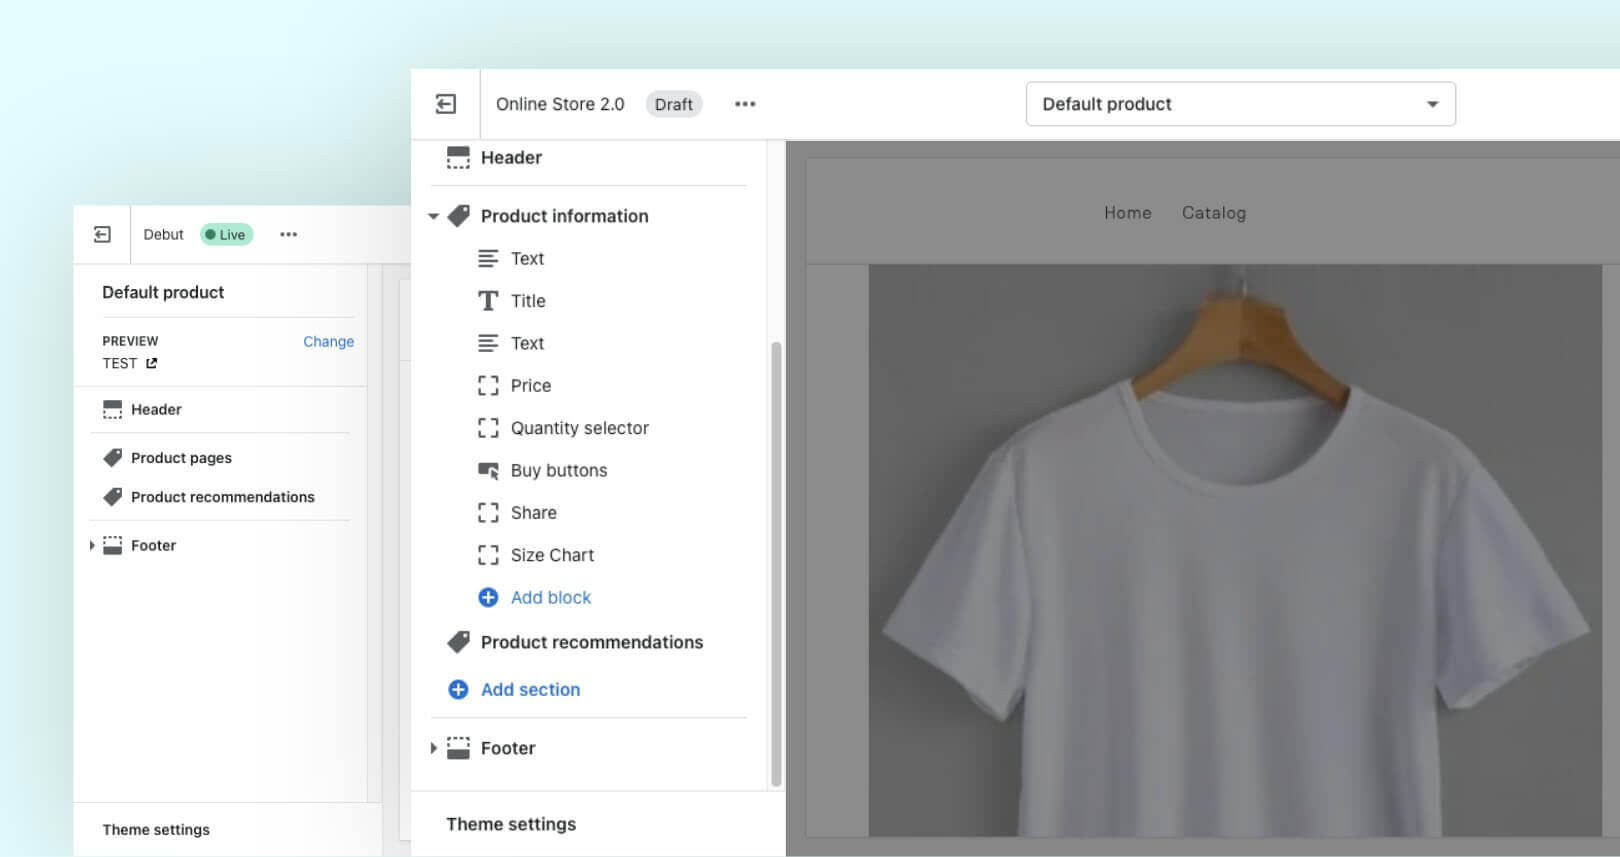The height and width of the screenshot is (857, 1620).
Task: Click the second Text block icon below Title
Action: click(488, 343)
